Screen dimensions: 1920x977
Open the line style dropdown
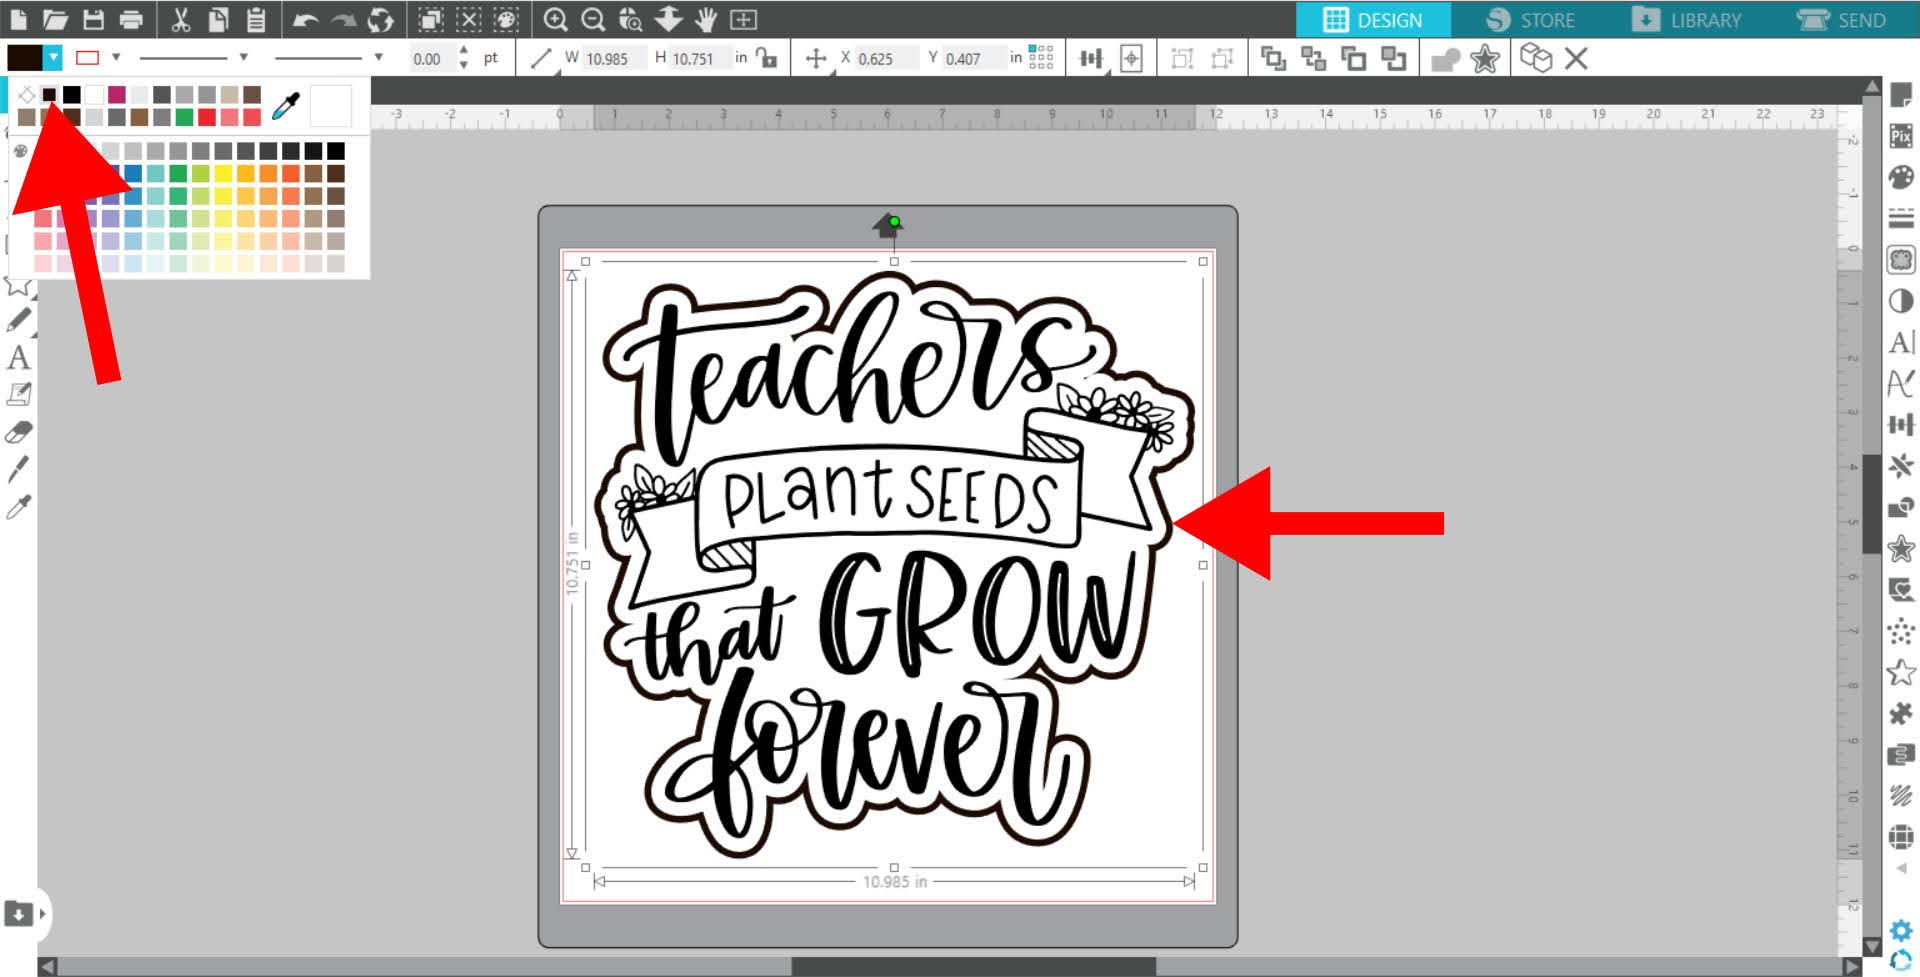(242, 58)
